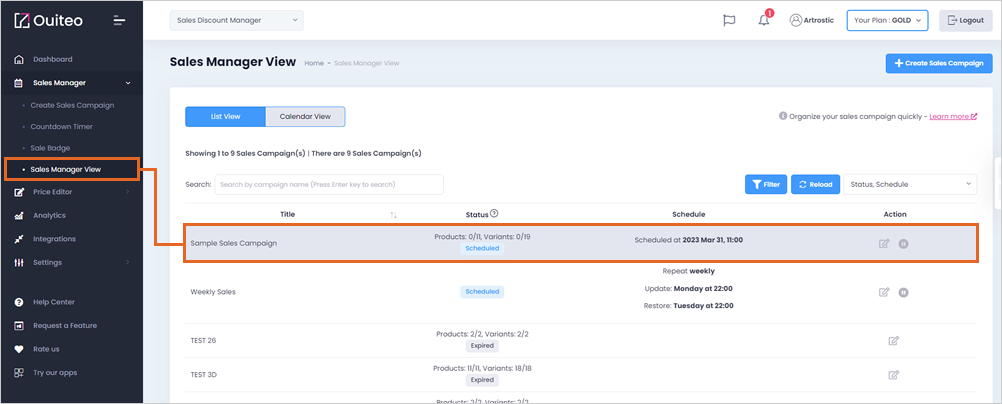
Task: Click the Reload button
Action: pos(815,184)
